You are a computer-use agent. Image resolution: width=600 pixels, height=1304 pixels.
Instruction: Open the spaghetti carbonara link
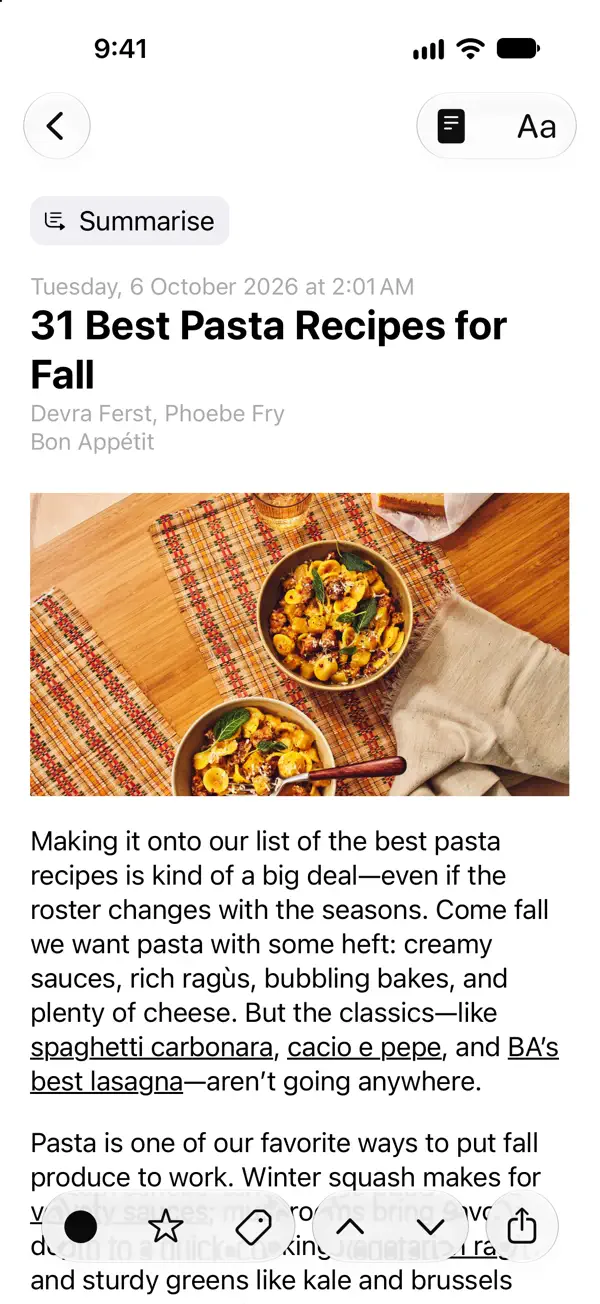coord(152,1047)
